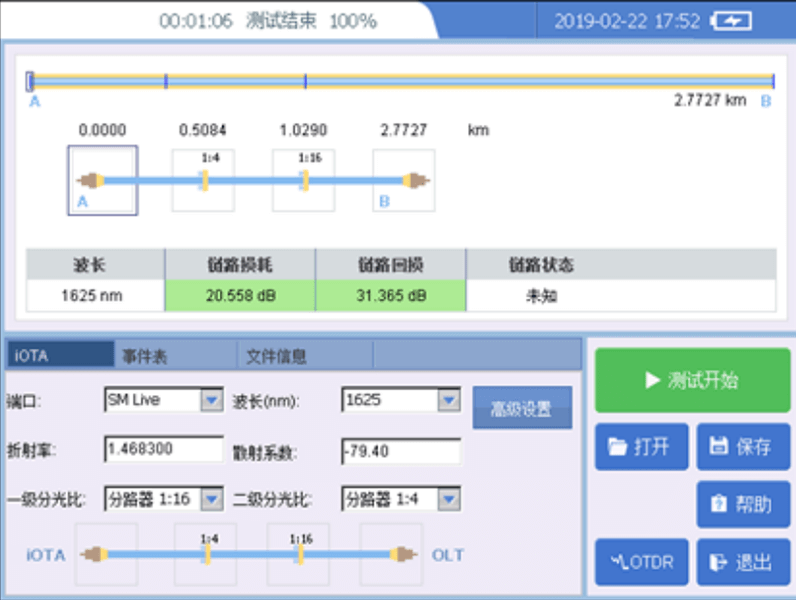The width and height of the screenshot is (796, 600).
Task: Switch to the 文件信息 tab
Action: coord(275,355)
